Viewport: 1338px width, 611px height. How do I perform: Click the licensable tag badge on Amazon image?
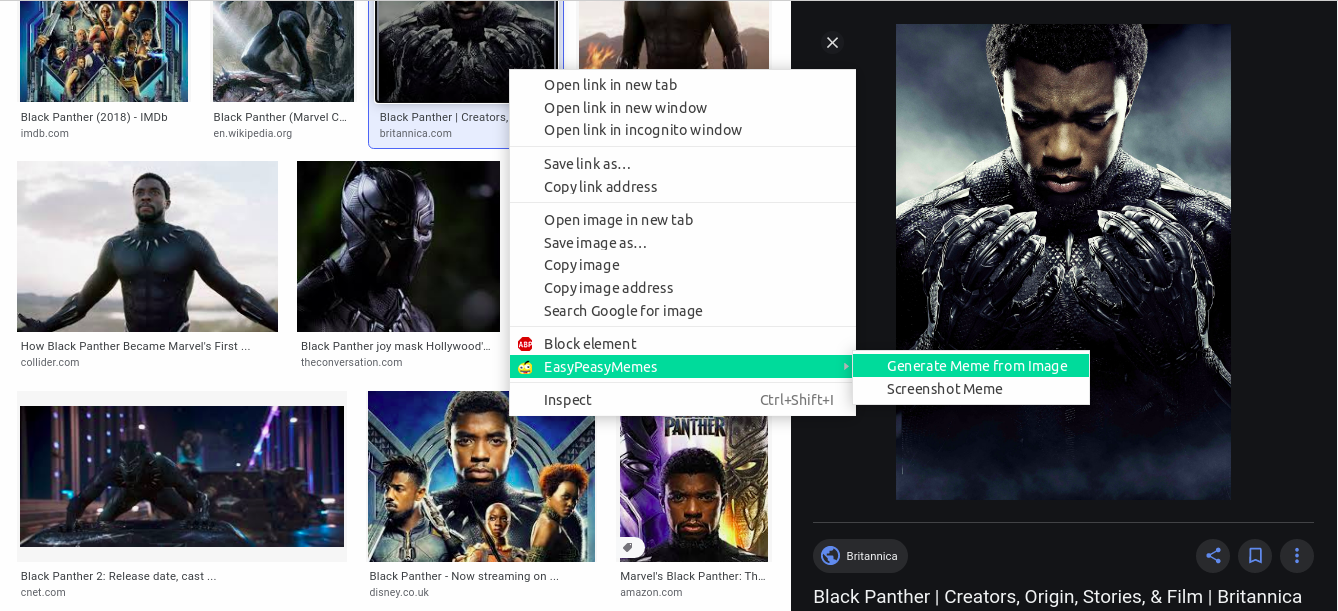click(x=631, y=547)
